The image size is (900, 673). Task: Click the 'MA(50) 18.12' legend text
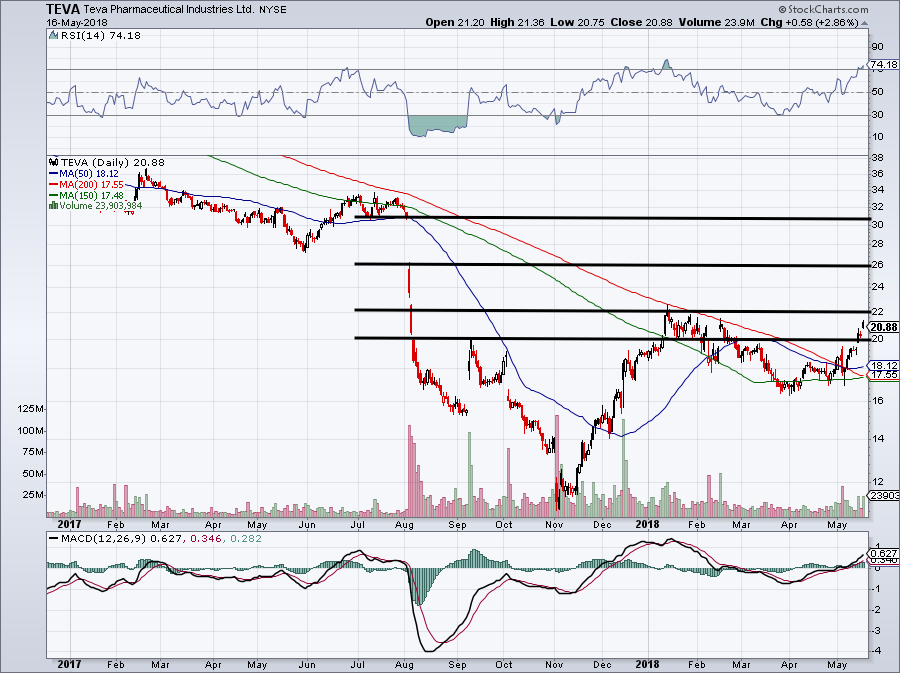click(89, 173)
